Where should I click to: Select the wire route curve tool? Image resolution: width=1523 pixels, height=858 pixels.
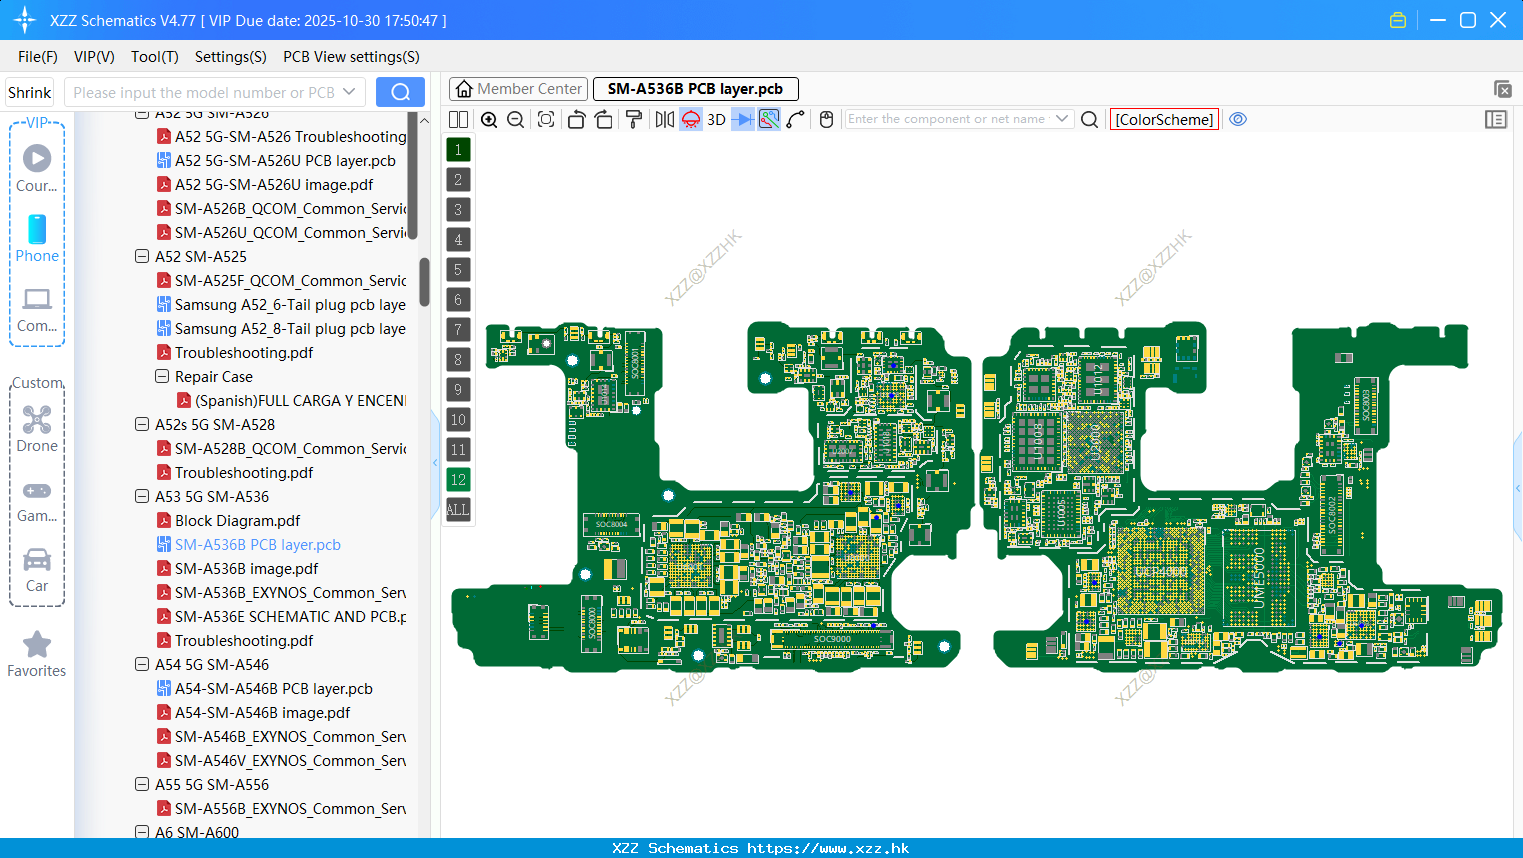click(796, 120)
